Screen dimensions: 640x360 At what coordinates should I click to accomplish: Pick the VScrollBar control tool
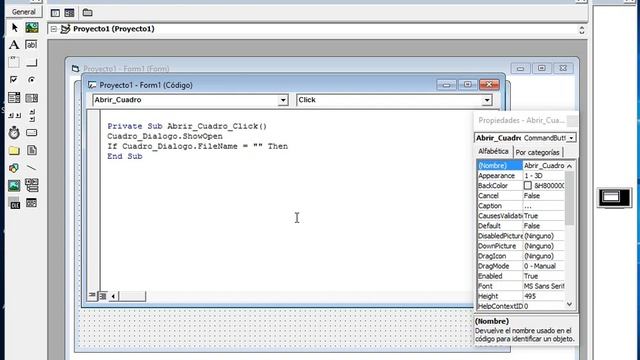tap(32, 115)
